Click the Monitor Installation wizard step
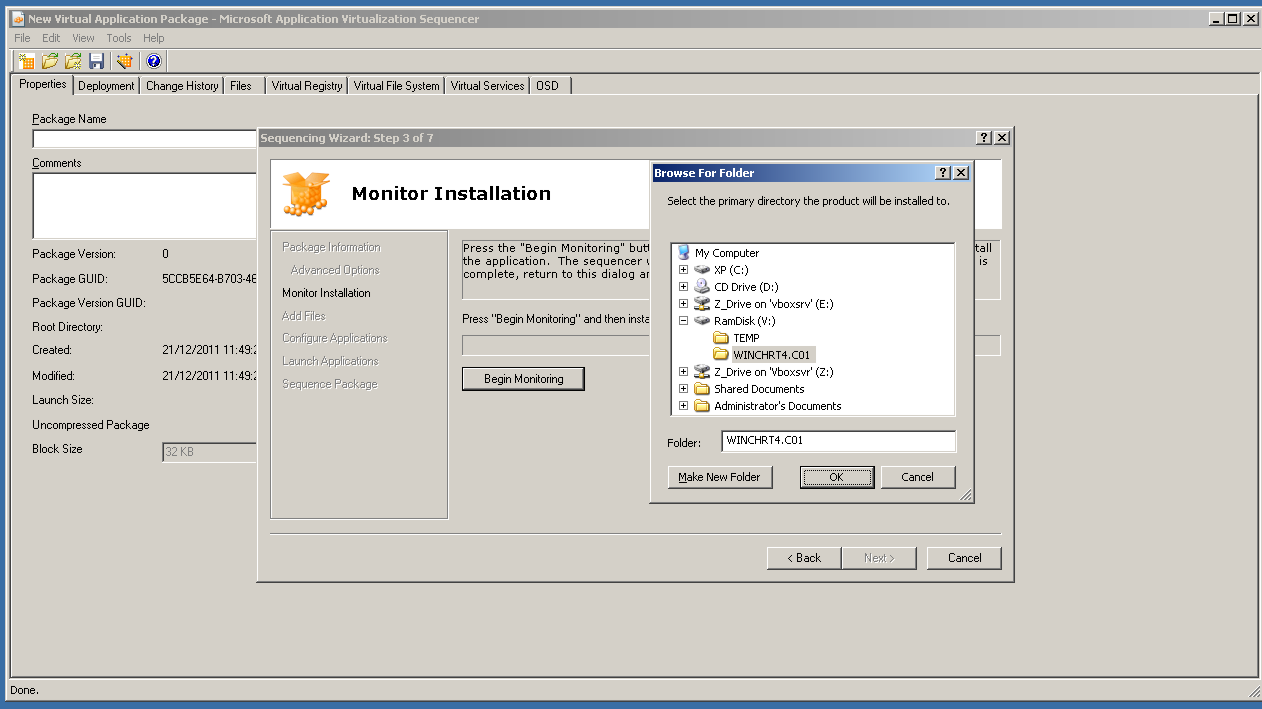 [326, 293]
